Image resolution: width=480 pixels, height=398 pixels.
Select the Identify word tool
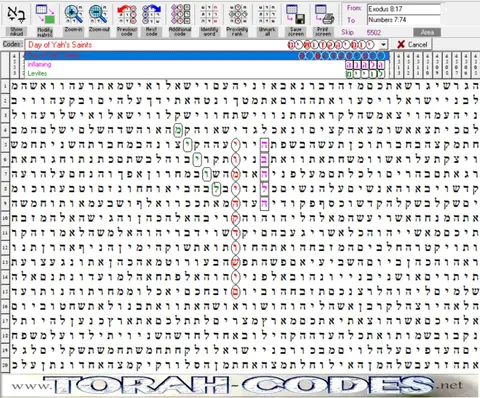pos(209,14)
